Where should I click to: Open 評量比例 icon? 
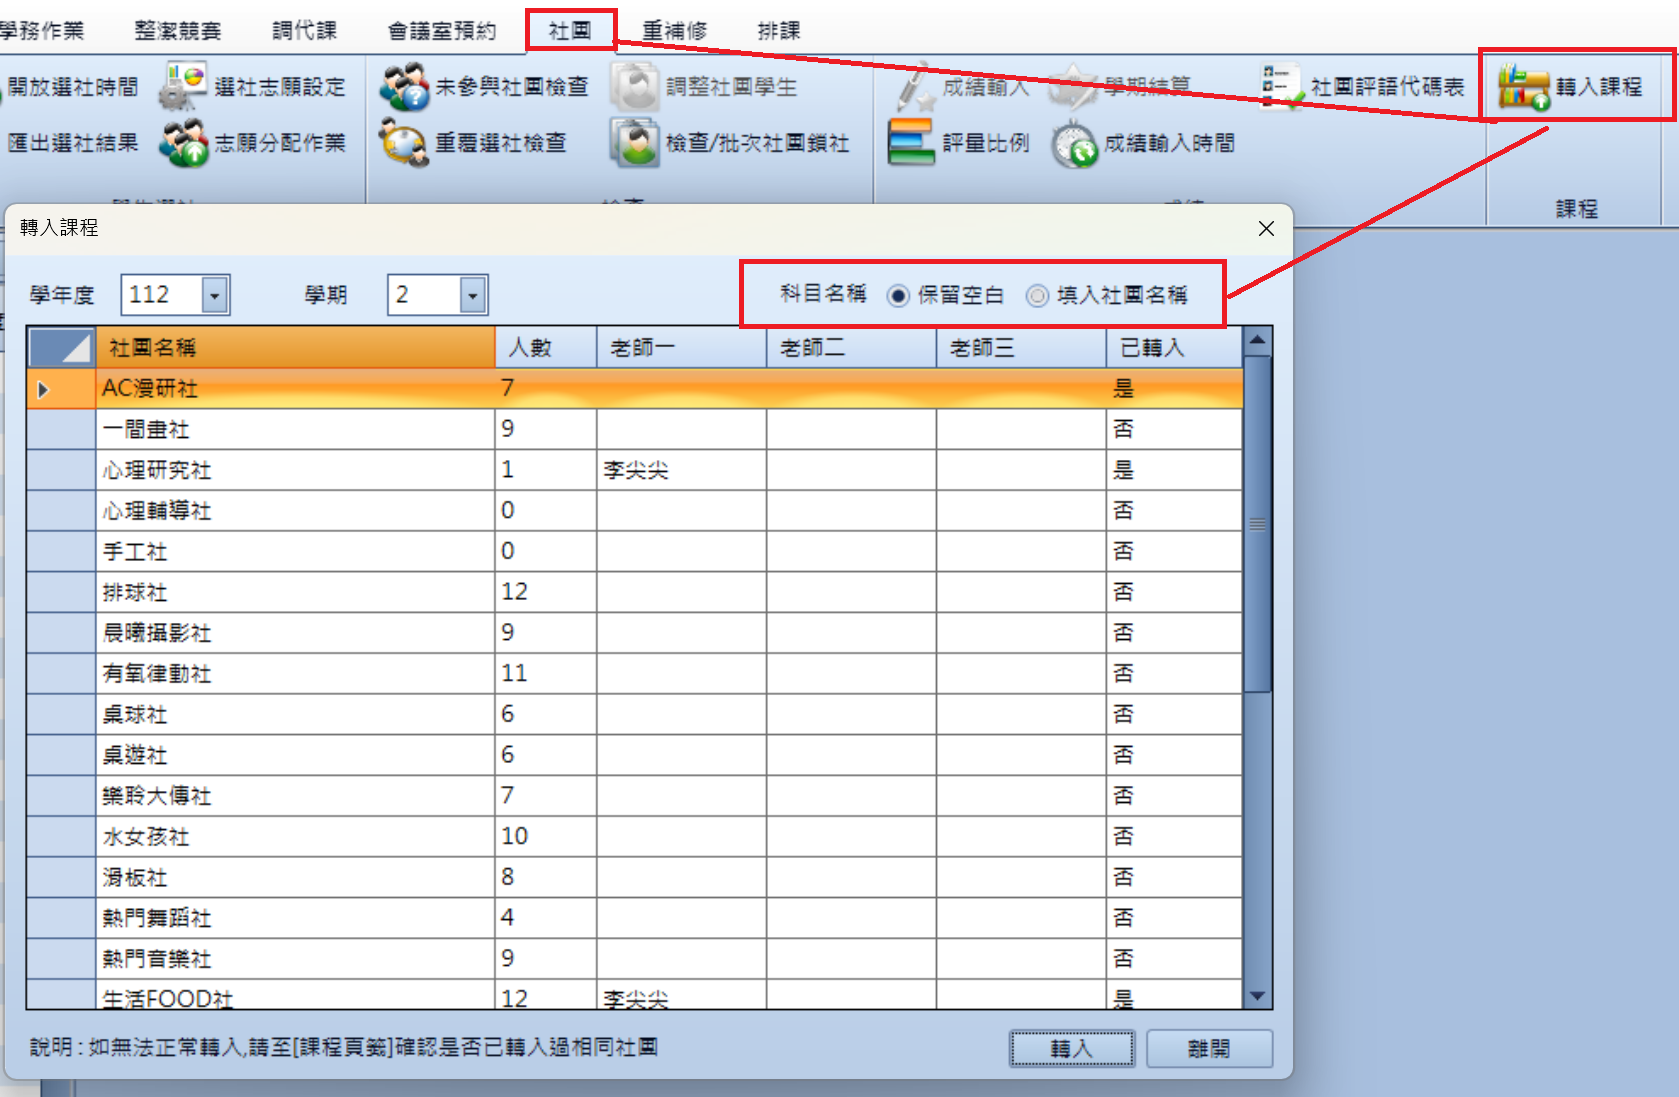911,143
